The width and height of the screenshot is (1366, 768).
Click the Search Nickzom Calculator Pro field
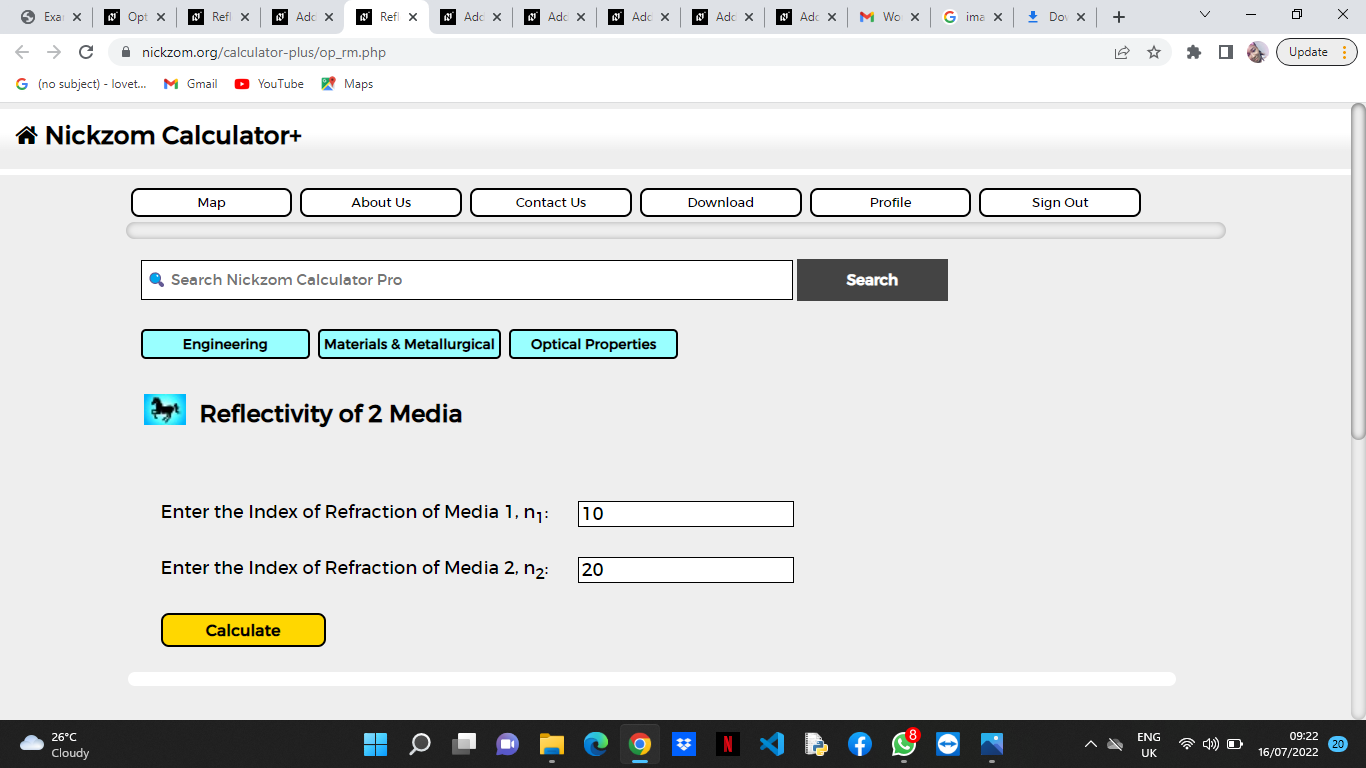pyautogui.click(x=467, y=280)
